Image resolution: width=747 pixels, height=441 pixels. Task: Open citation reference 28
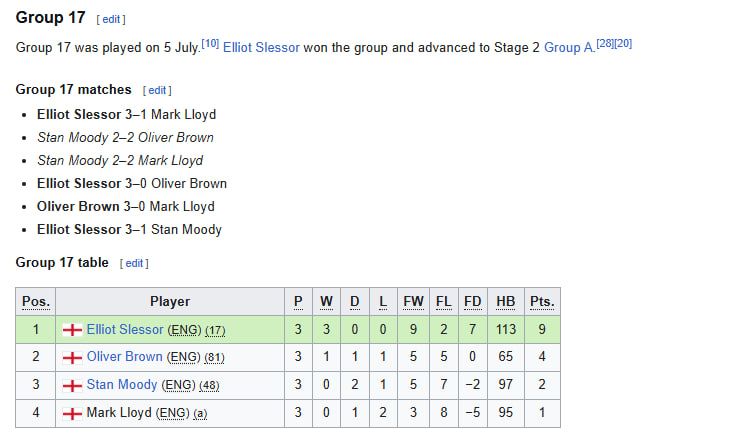(605, 44)
